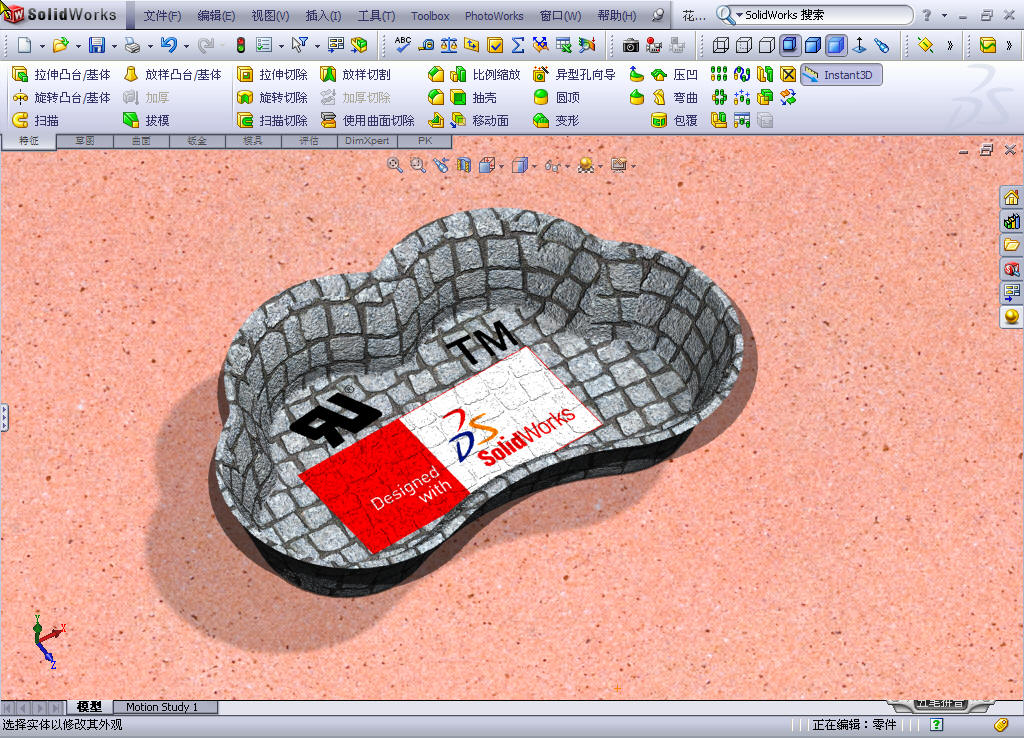Click the Rebuild traffic light icon
Screen dimensions: 1024x738
tap(240, 45)
